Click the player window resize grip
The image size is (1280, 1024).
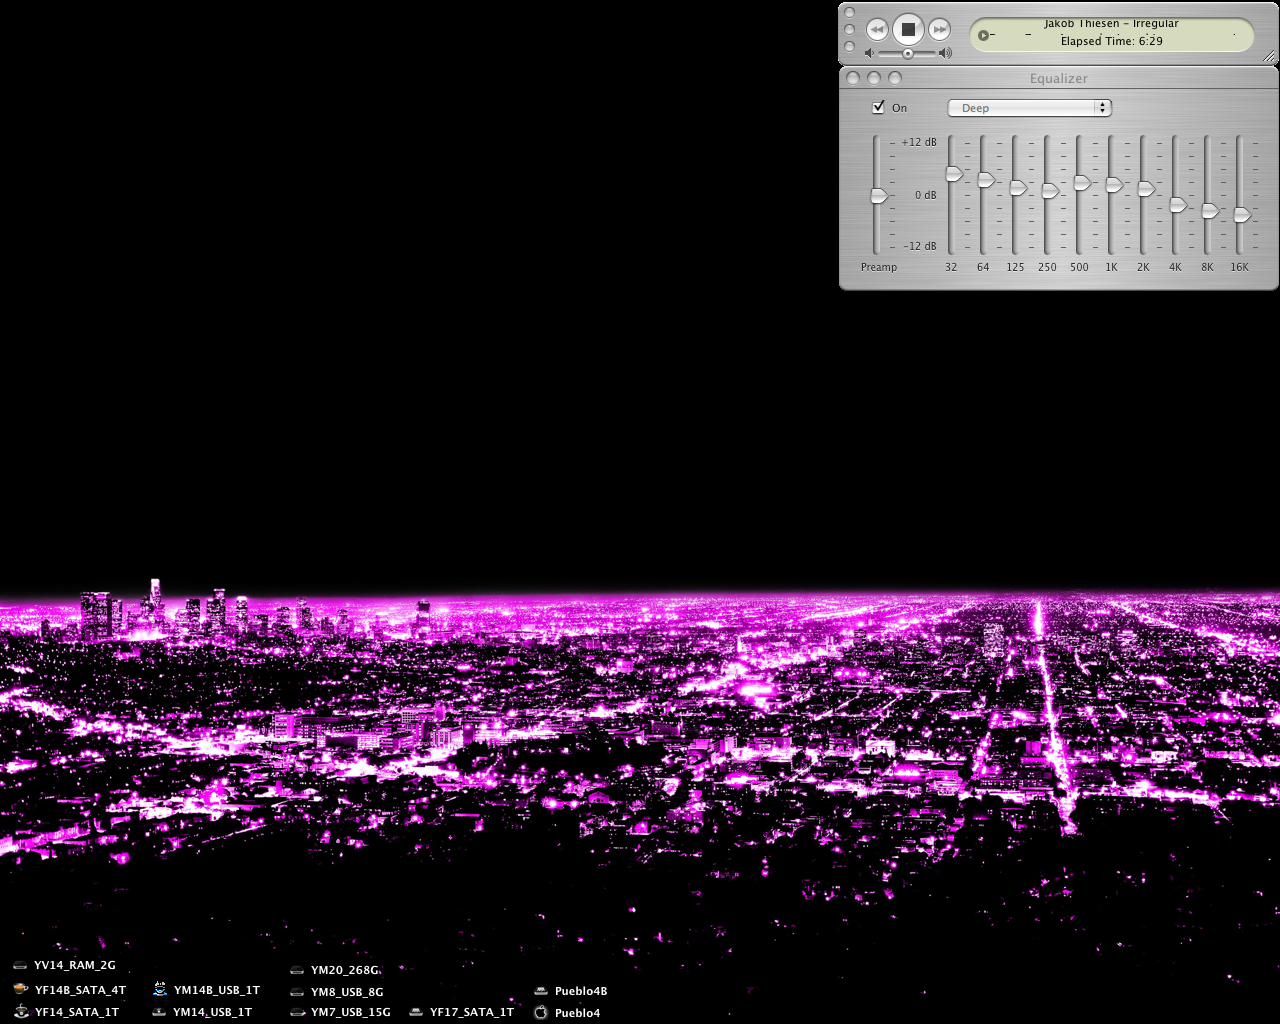(x=1269, y=57)
